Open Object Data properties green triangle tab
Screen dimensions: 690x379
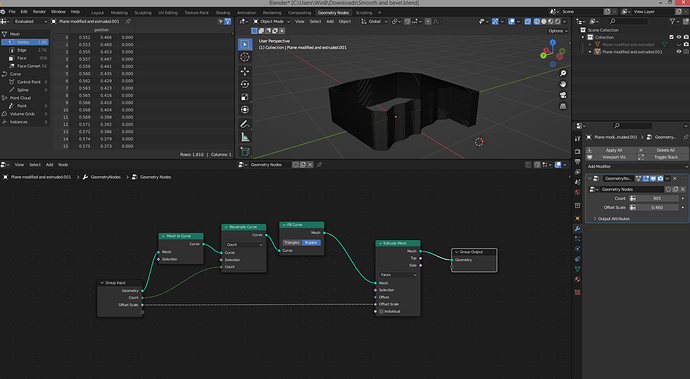tap(577, 269)
